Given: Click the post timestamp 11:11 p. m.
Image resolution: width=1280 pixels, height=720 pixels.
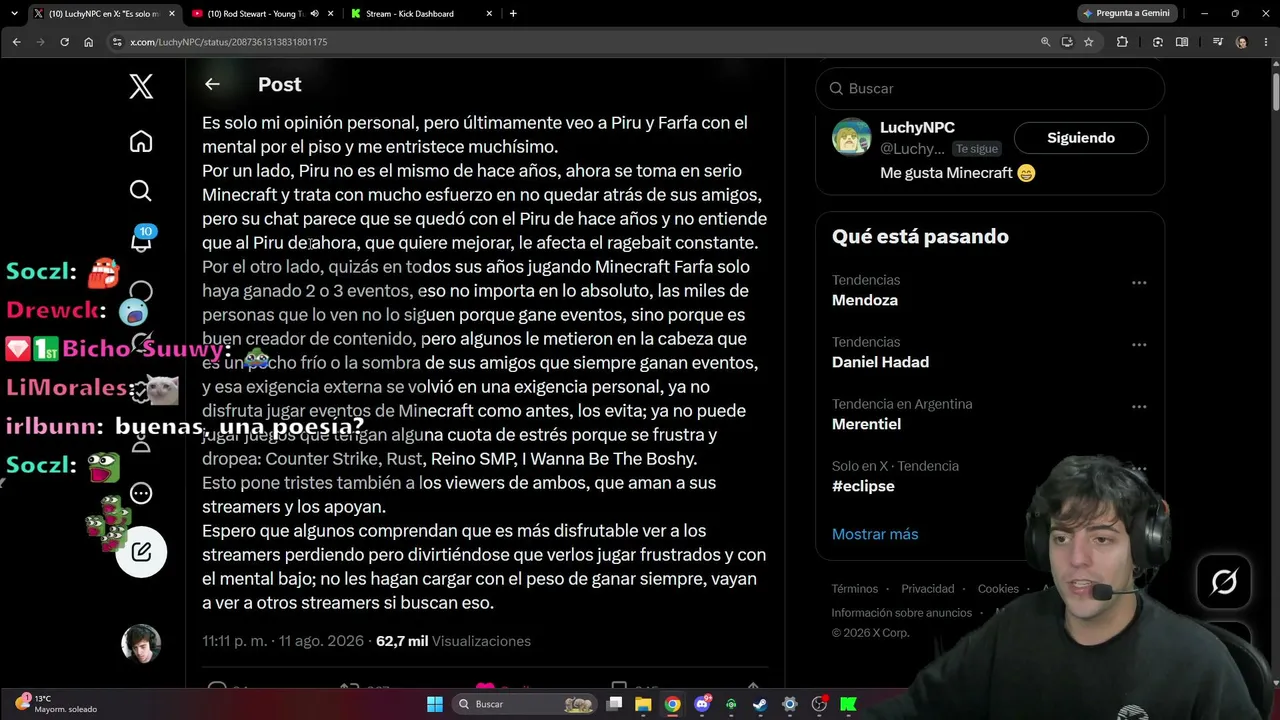Looking at the screenshot, I should tap(233, 641).
